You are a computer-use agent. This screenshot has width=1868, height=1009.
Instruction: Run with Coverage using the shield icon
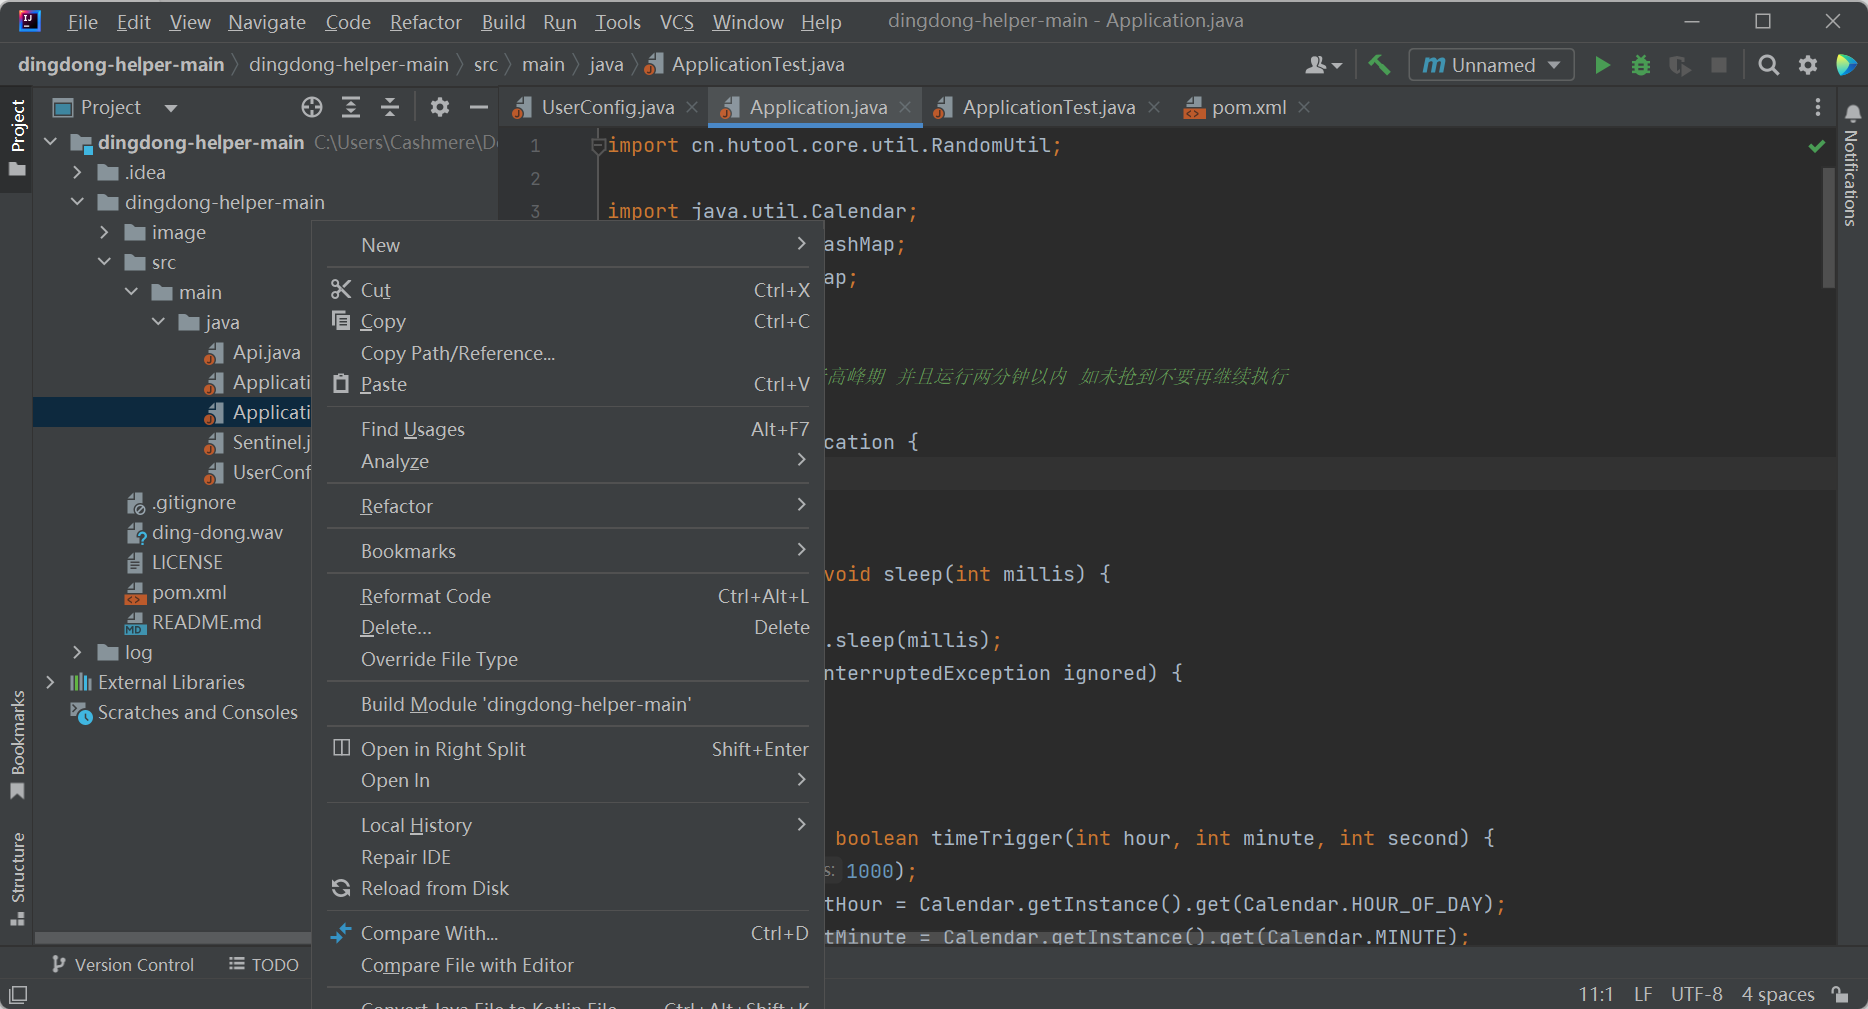click(1680, 64)
